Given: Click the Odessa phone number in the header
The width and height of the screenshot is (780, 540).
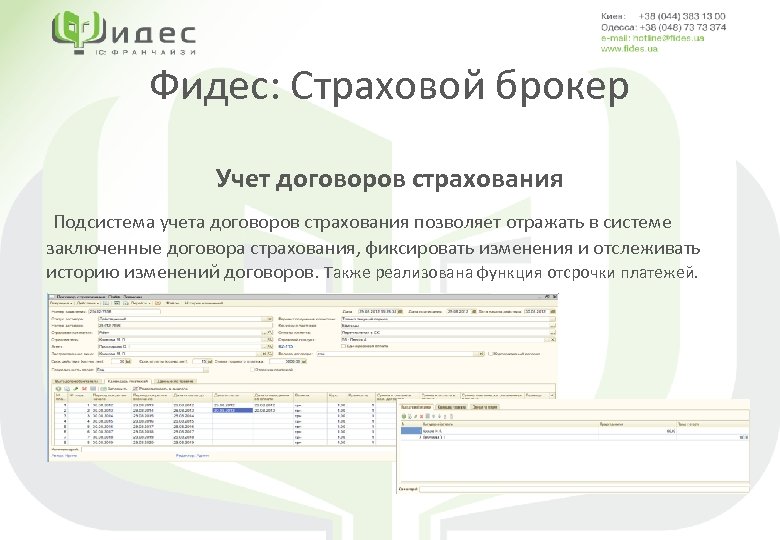Looking at the screenshot, I should pyautogui.click(x=682, y=27).
